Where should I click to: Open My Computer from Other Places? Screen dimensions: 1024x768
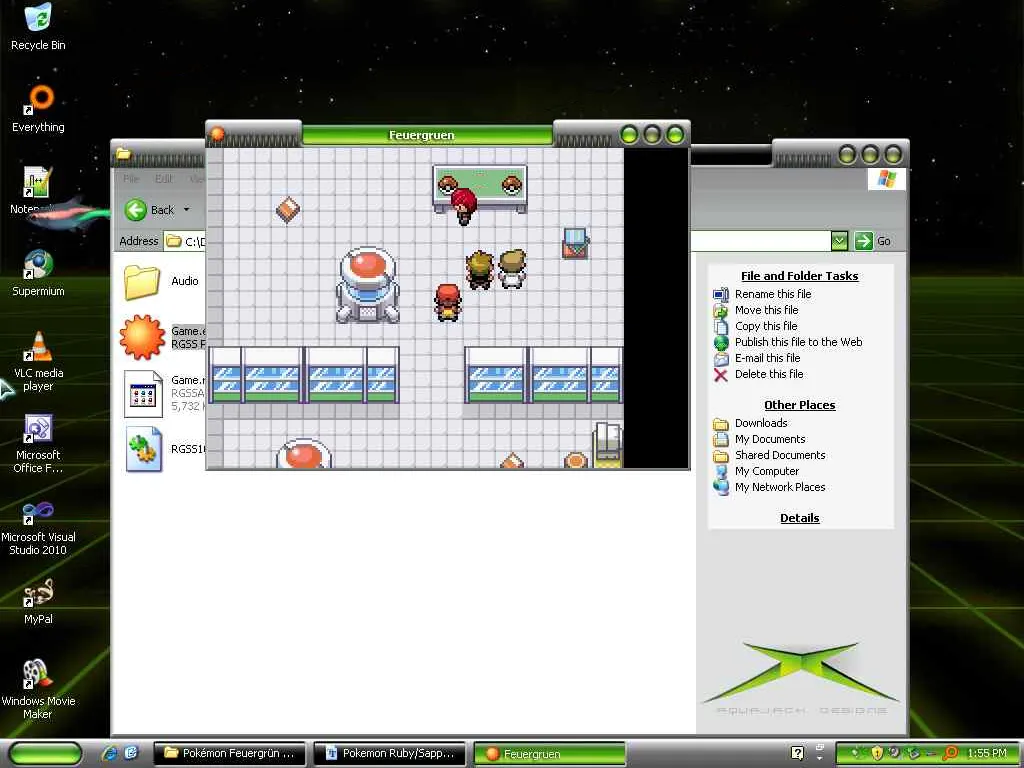click(767, 471)
